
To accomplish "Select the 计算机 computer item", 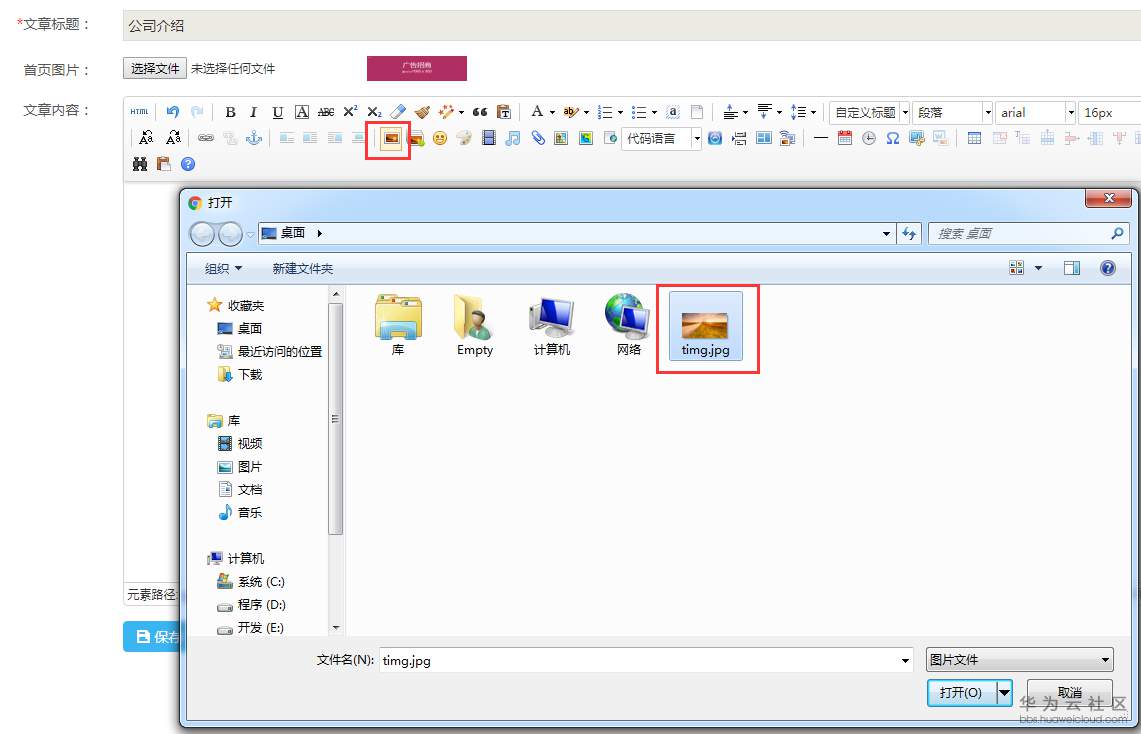I will click(552, 326).
